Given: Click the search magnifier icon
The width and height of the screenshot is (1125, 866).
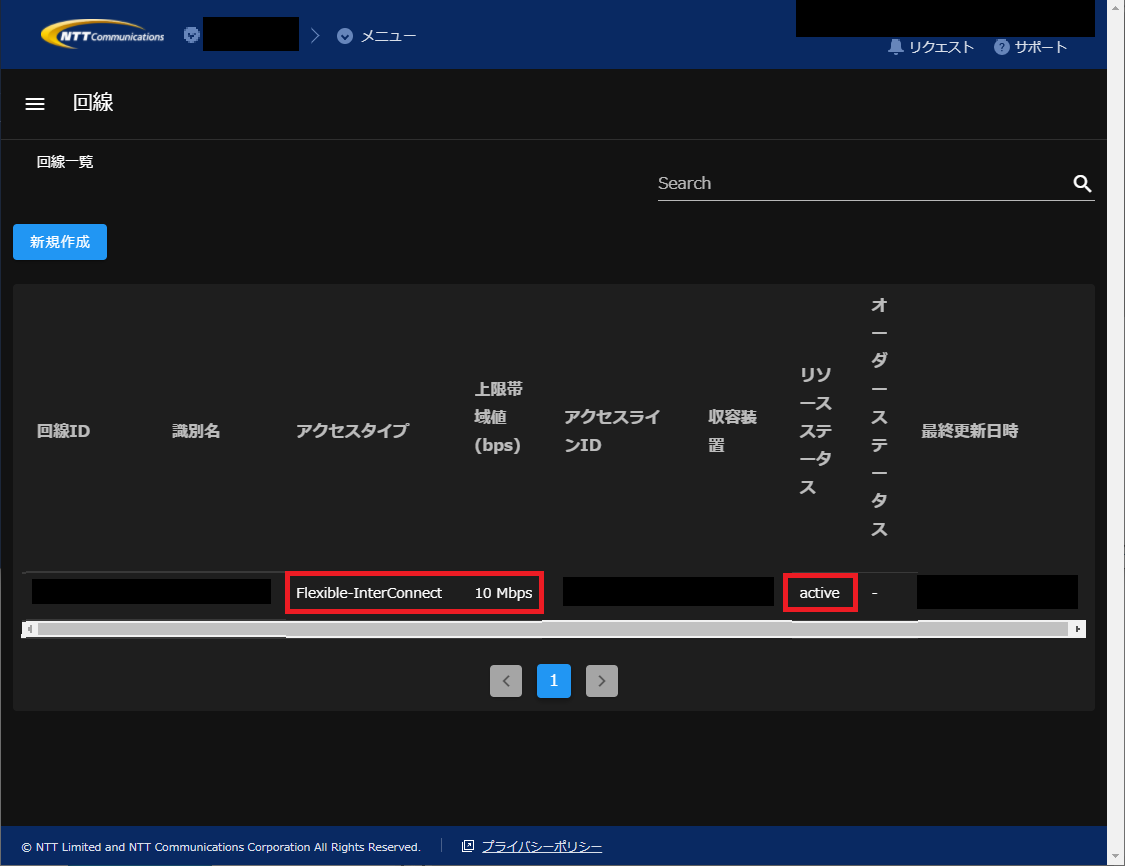Looking at the screenshot, I should click(1082, 183).
